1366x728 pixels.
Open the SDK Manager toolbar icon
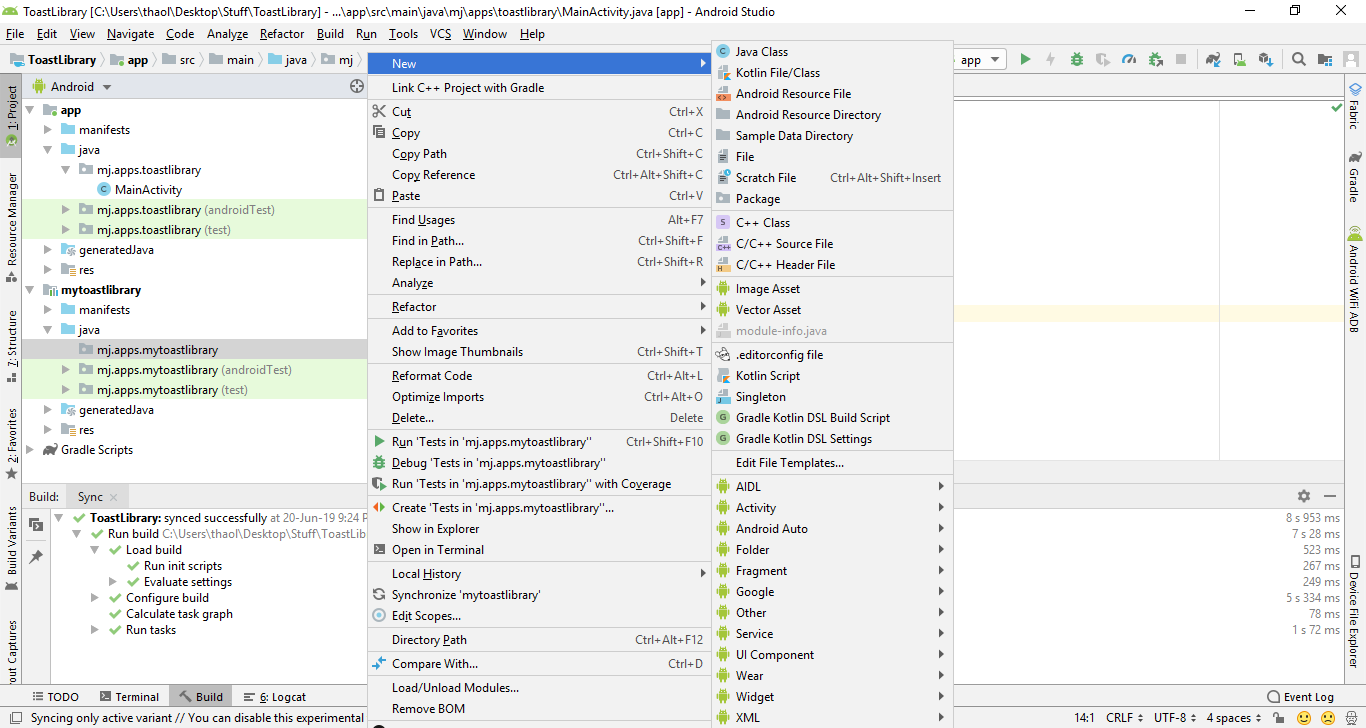[1265, 60]
